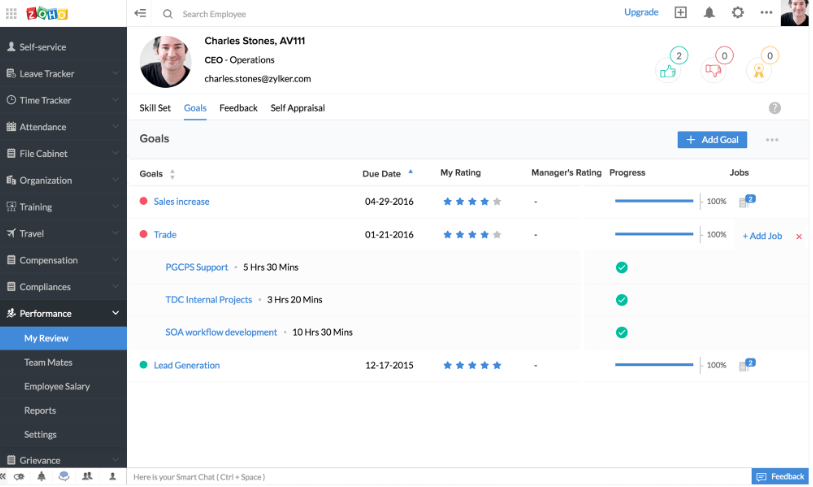Click the Add Goal button
Image resolution: width=813 pixels, height=487 pixels.
click(x=712, y=140)
